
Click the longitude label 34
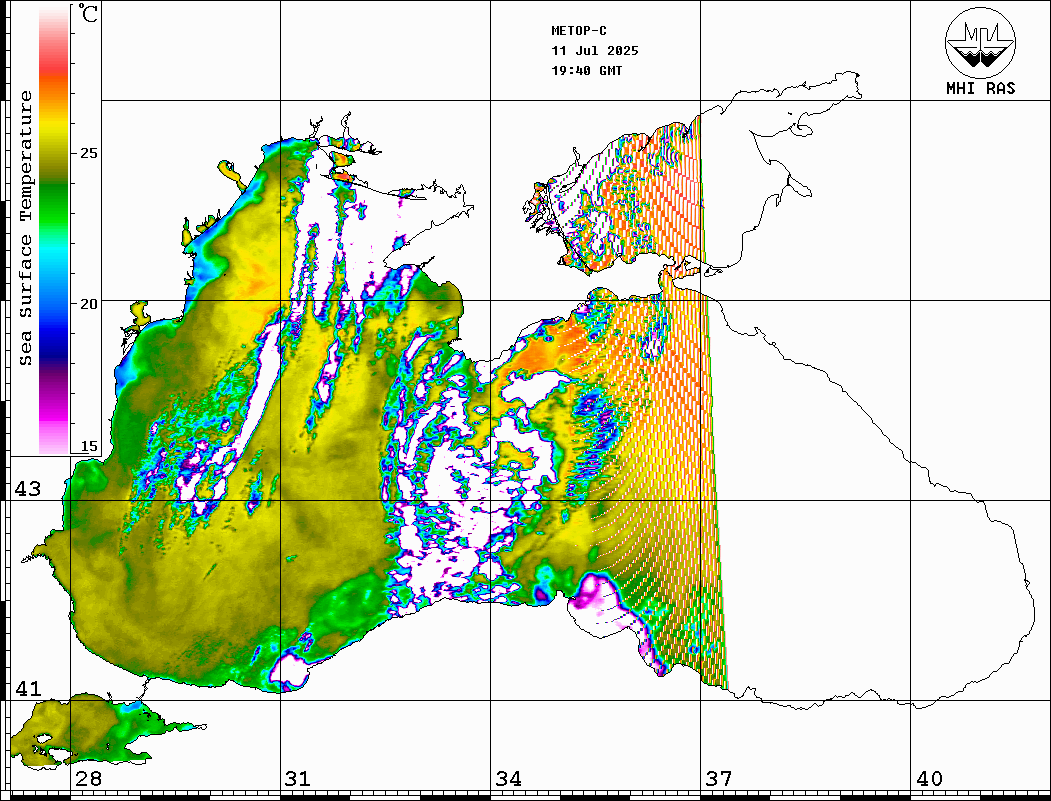click(508, 779)
